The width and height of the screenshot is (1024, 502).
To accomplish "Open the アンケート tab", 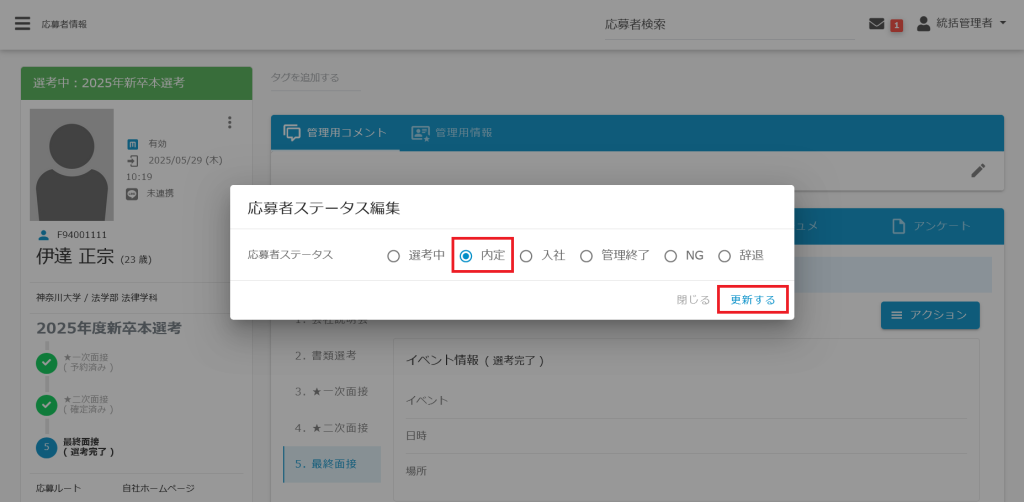I will point(930,226).
